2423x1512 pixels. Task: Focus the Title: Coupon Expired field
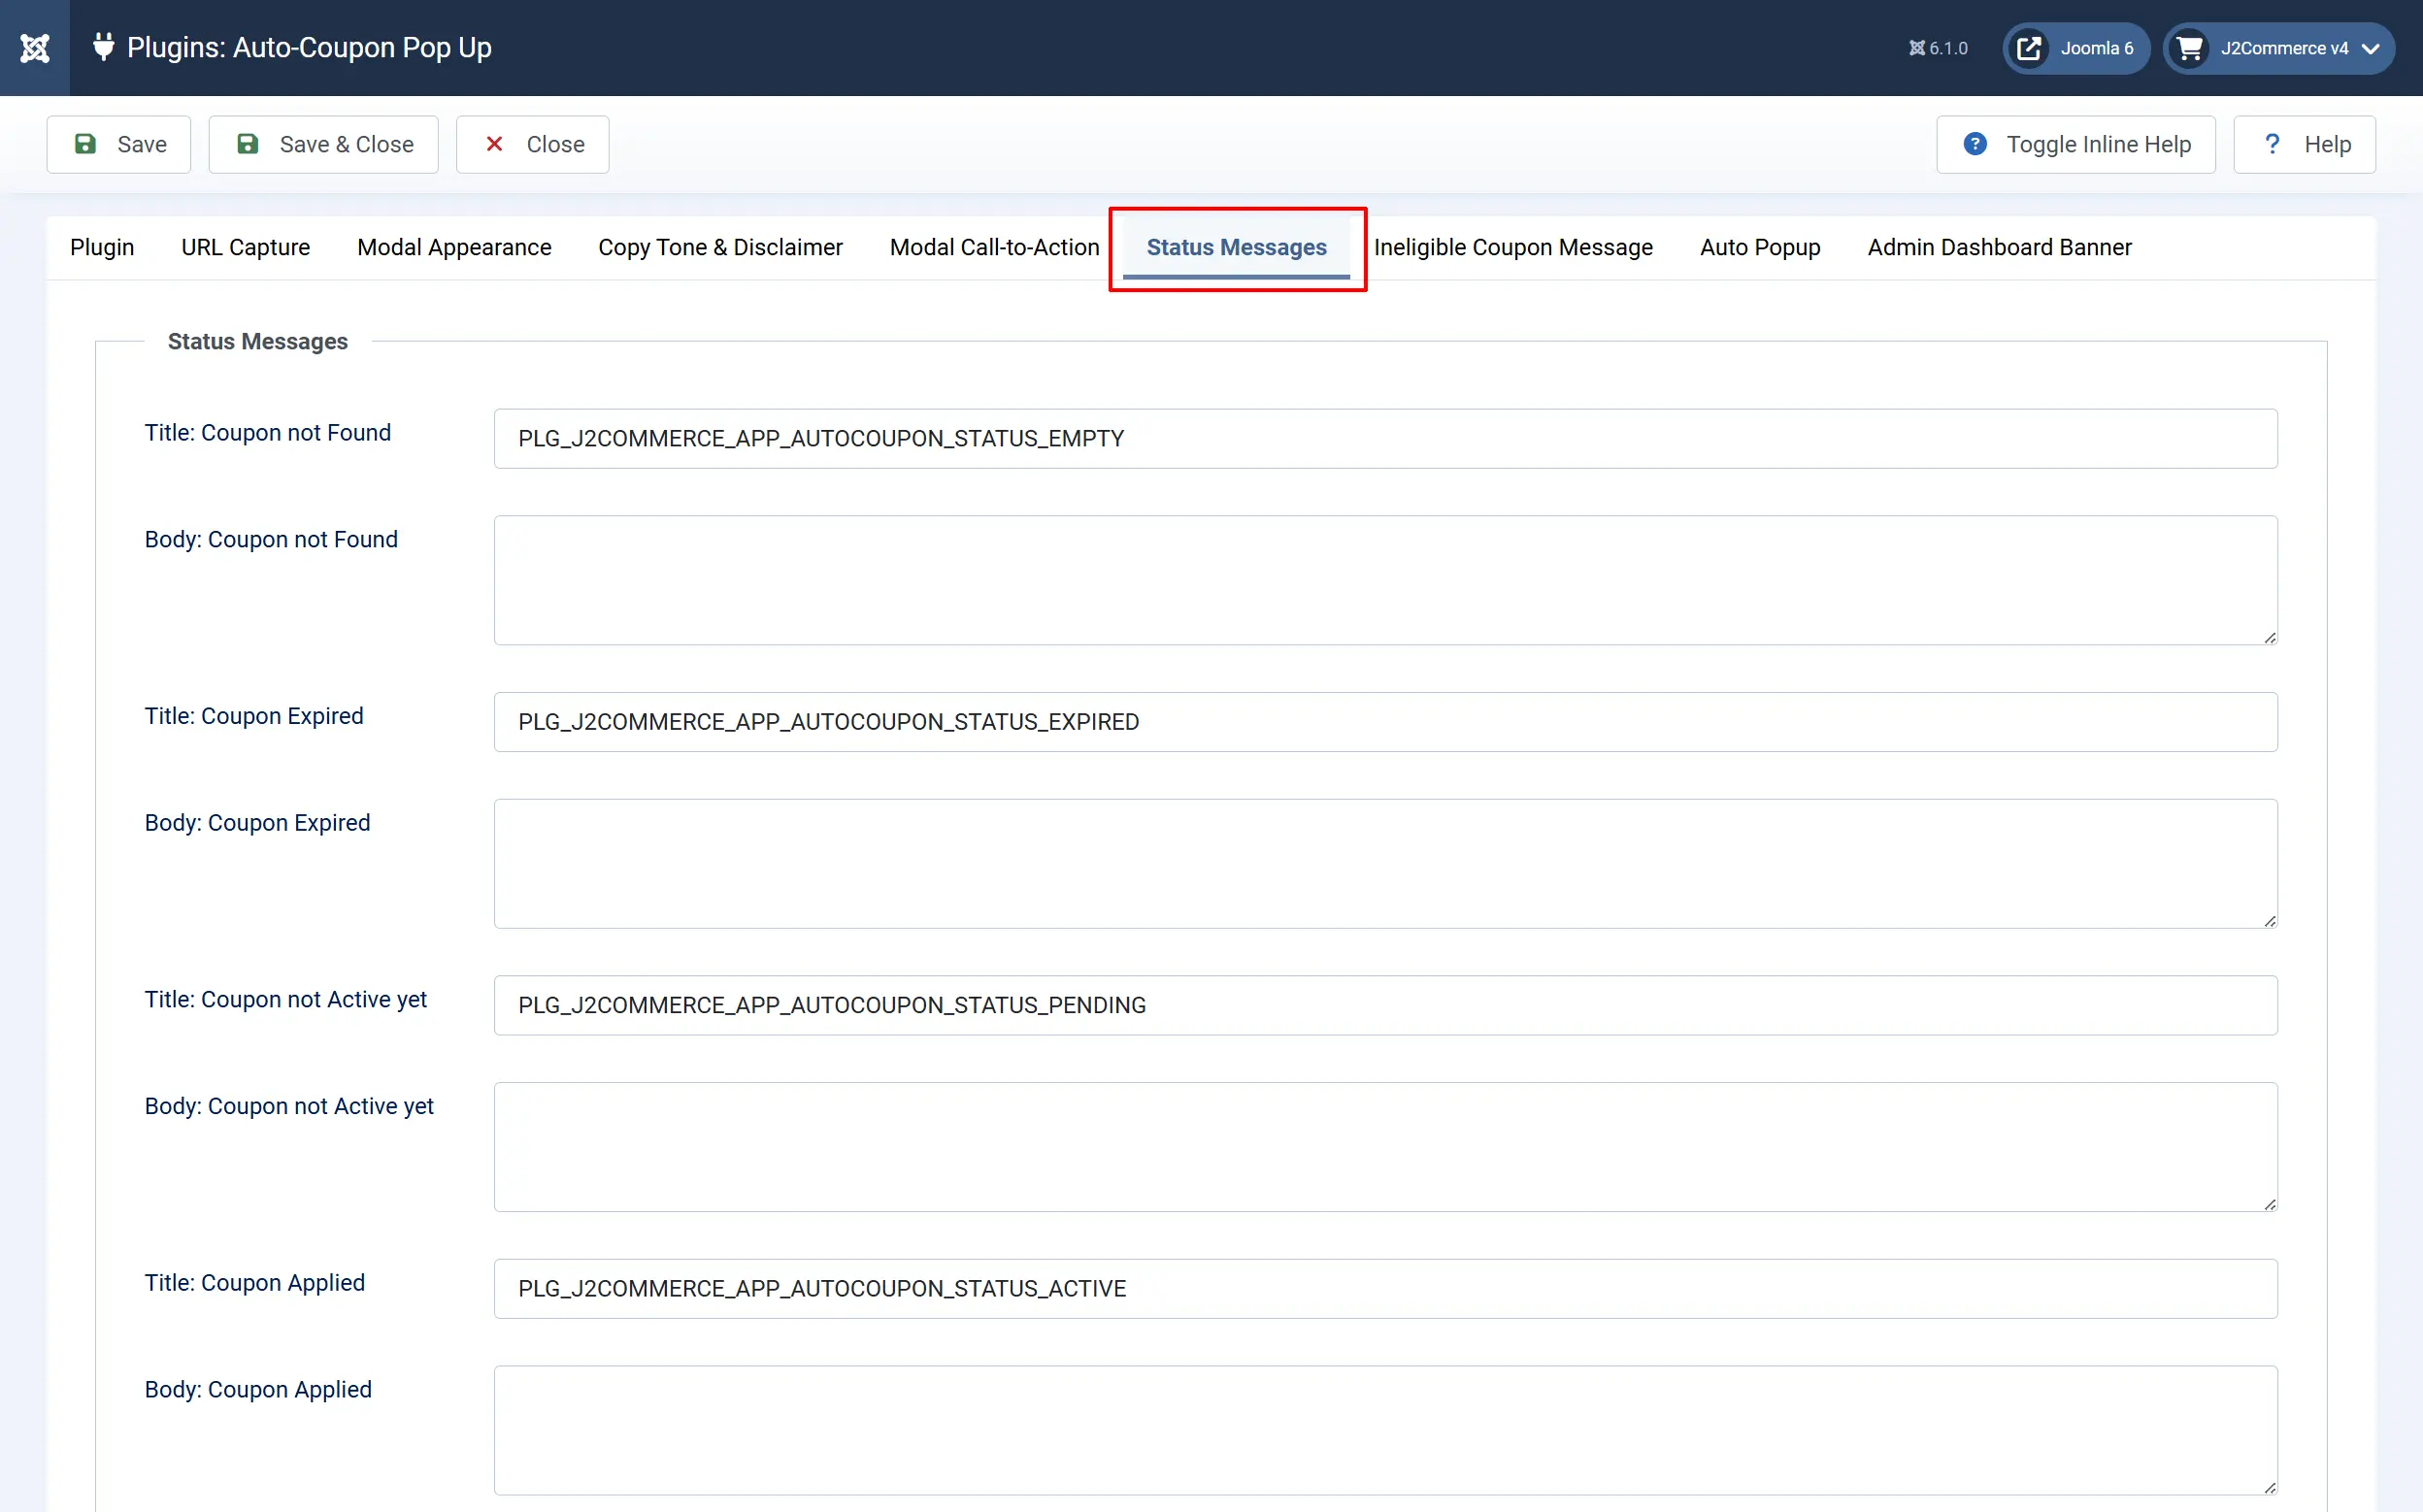[1386, 722]
